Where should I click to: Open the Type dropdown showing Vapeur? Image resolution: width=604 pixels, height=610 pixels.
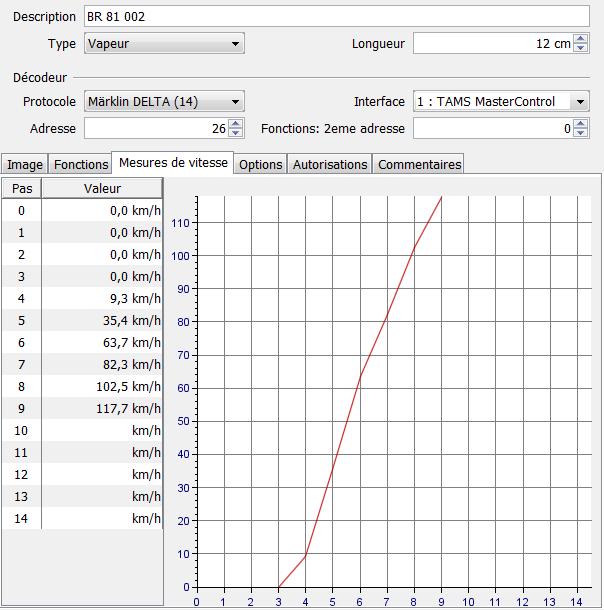[164, 44]
